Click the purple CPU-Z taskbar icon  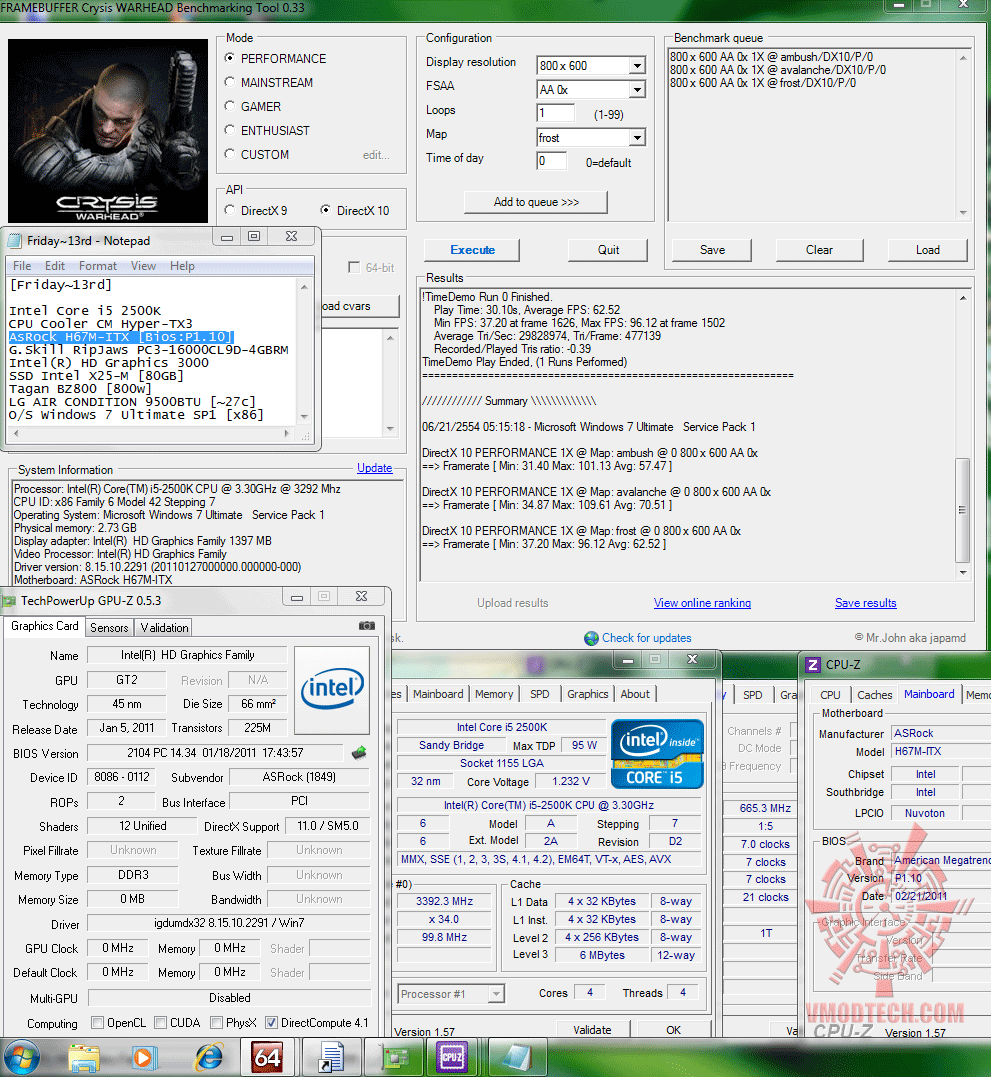[452, 1058]
